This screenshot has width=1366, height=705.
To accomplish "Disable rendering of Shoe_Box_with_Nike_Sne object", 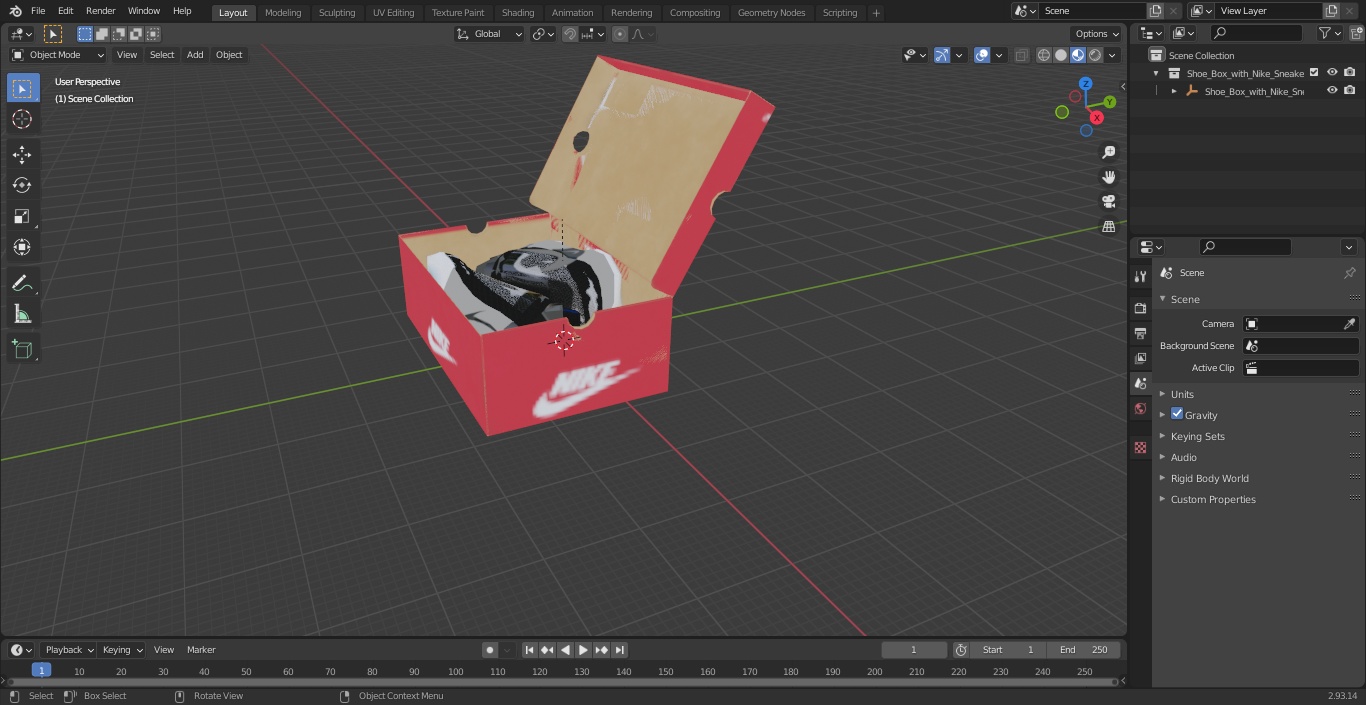I will (x=1350, y=91).
